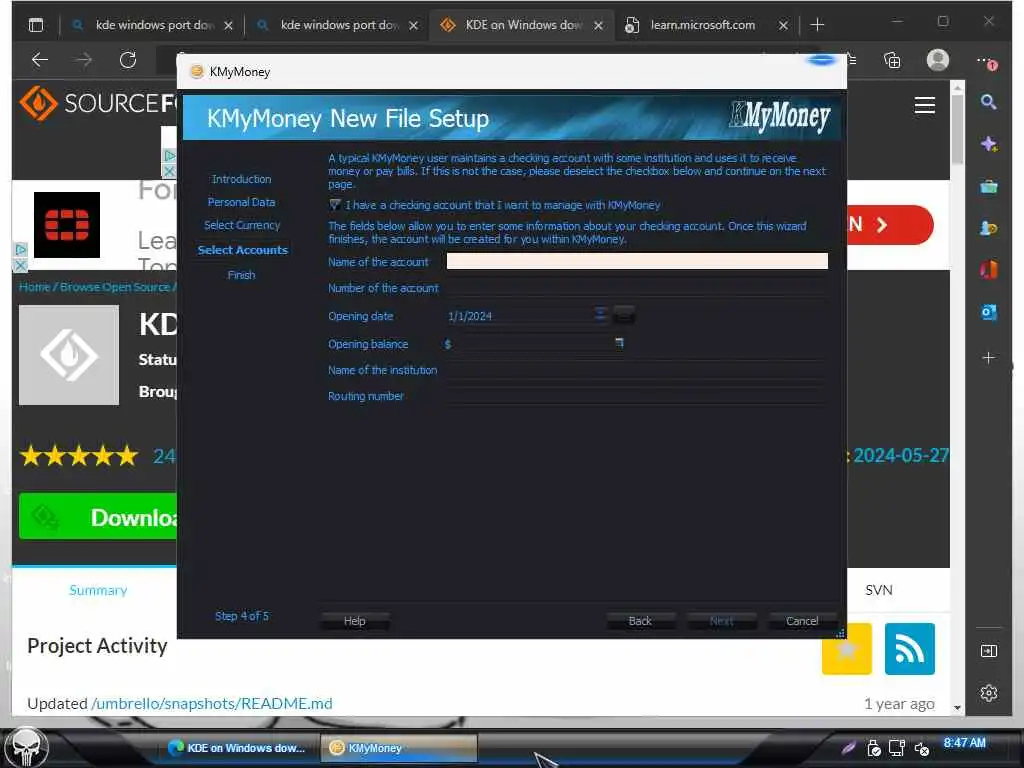Click the network tray icon
This screenshot has width=1024, height=768.
897,748
